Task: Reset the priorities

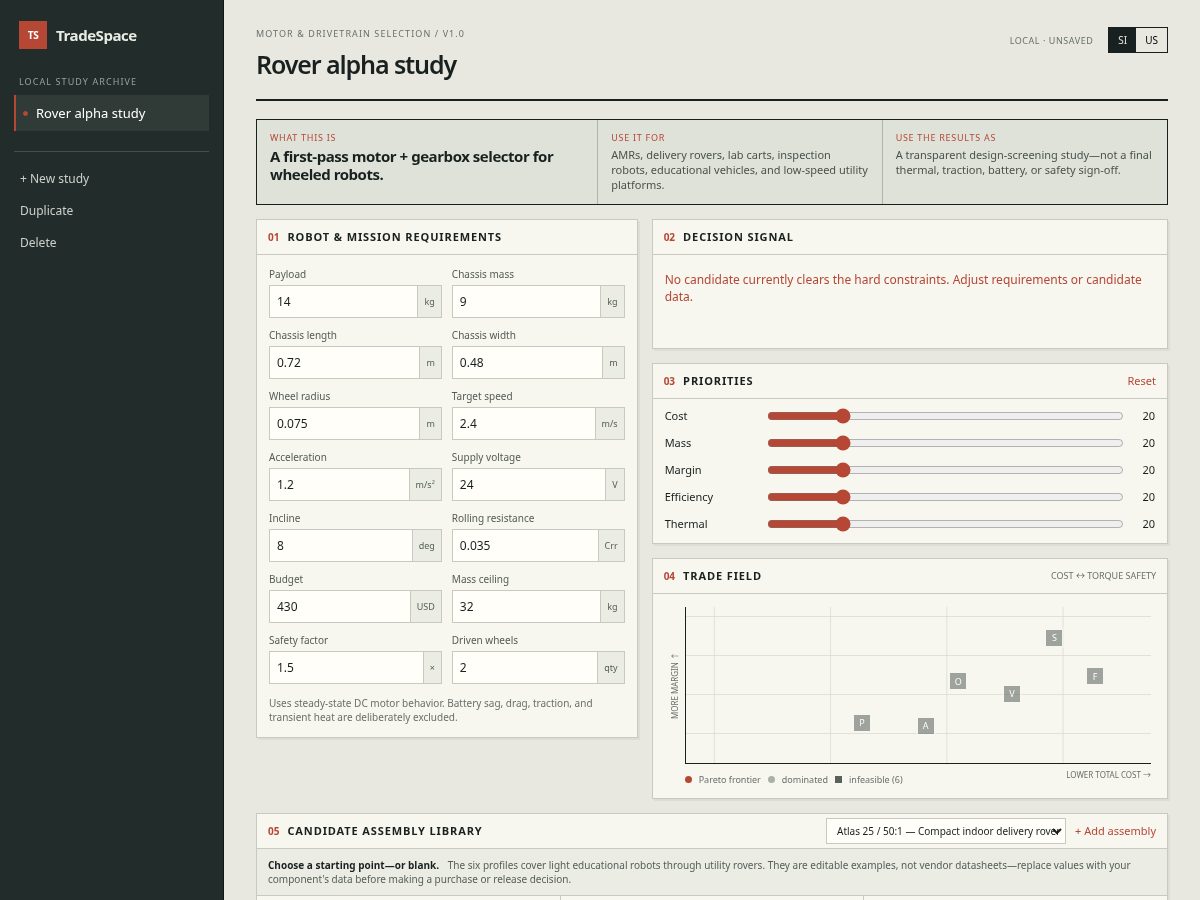Action: 1141,381
